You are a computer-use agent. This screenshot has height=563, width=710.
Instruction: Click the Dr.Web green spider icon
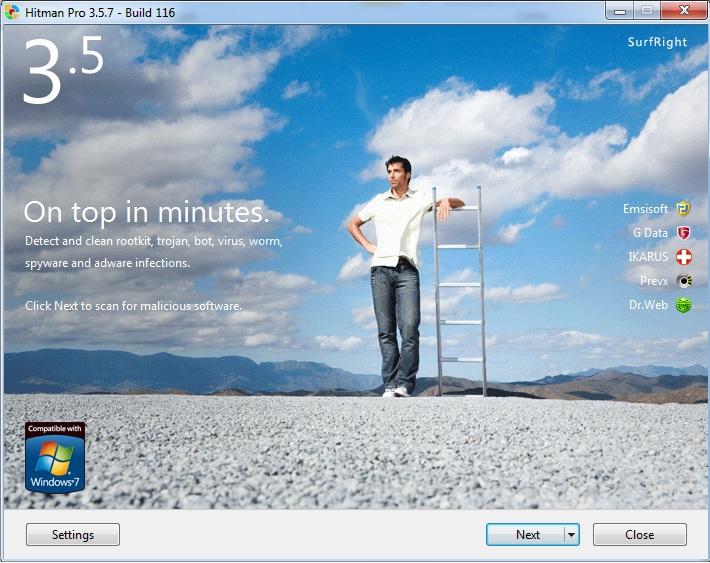click(x=684, y=305)
